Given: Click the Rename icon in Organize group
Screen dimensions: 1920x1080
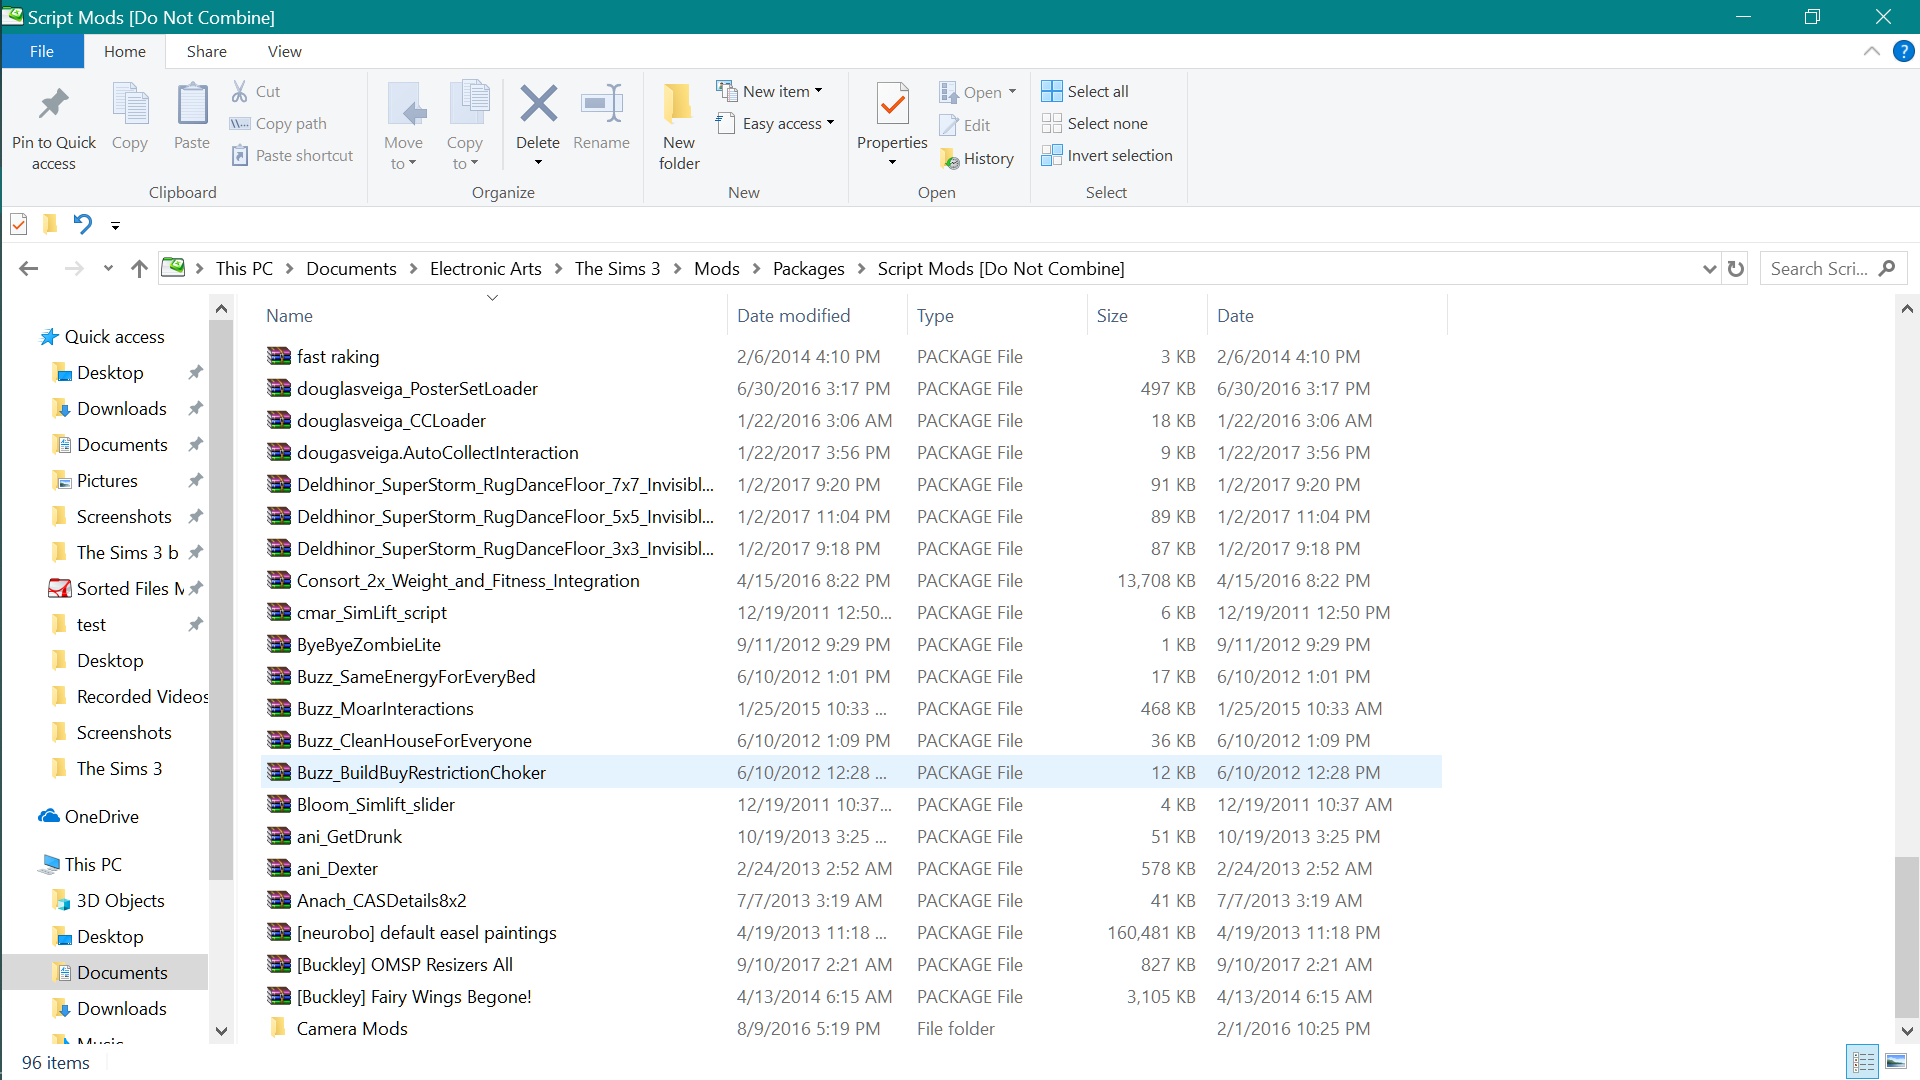Looking at the screenshot, I should (x=602, y=104).
